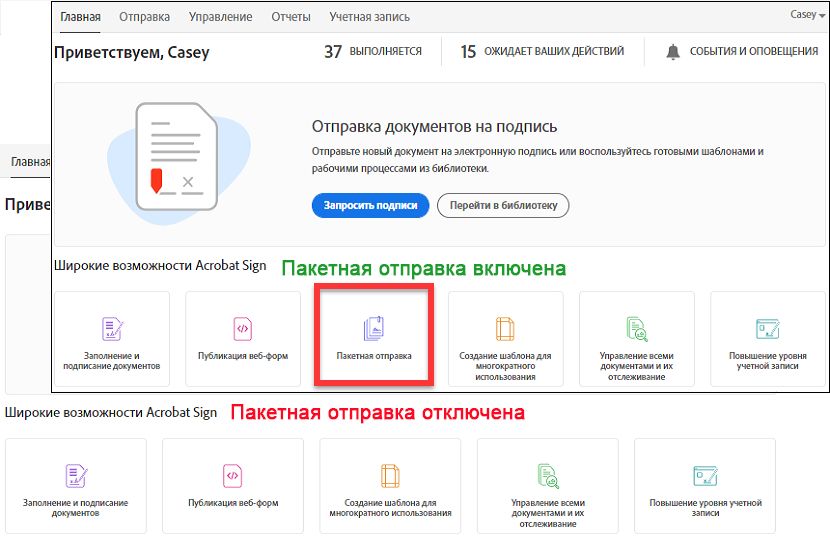The height and width of the screenshot is (538, 830).
Task: Click Создание шаблона для многократного использования label, top window
Action: point(506,366)
